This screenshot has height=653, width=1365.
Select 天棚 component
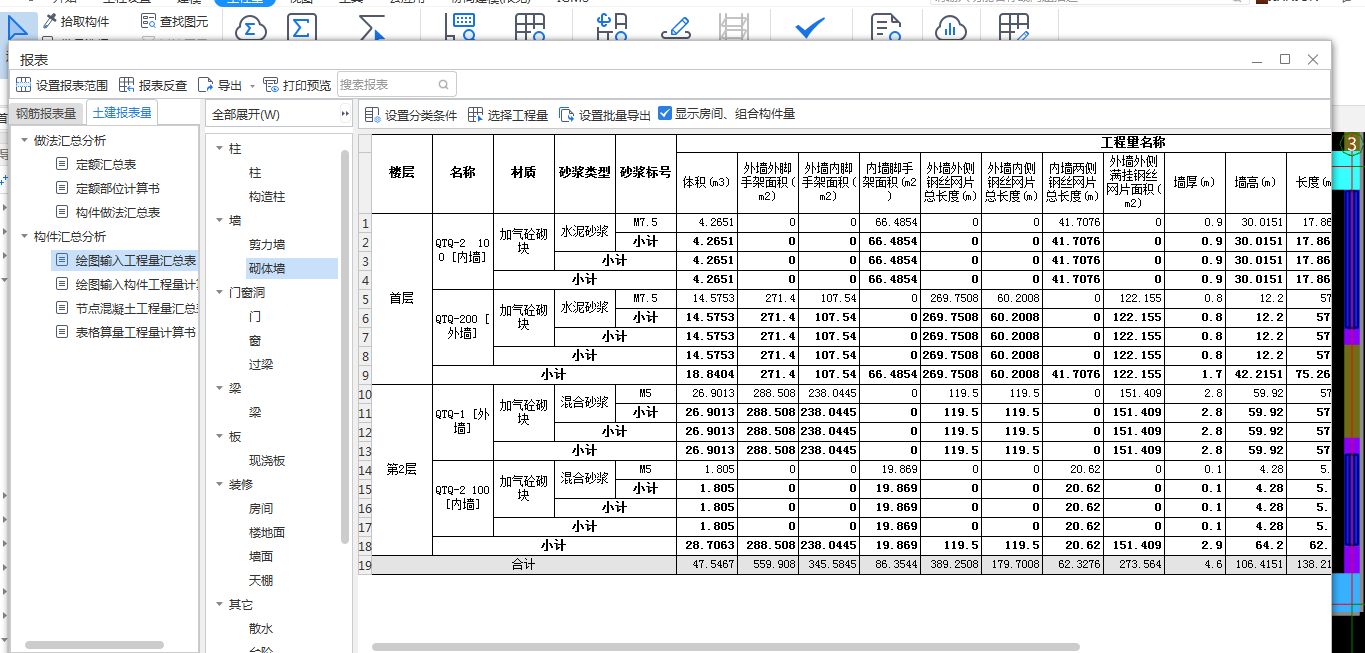pos(261,580)
